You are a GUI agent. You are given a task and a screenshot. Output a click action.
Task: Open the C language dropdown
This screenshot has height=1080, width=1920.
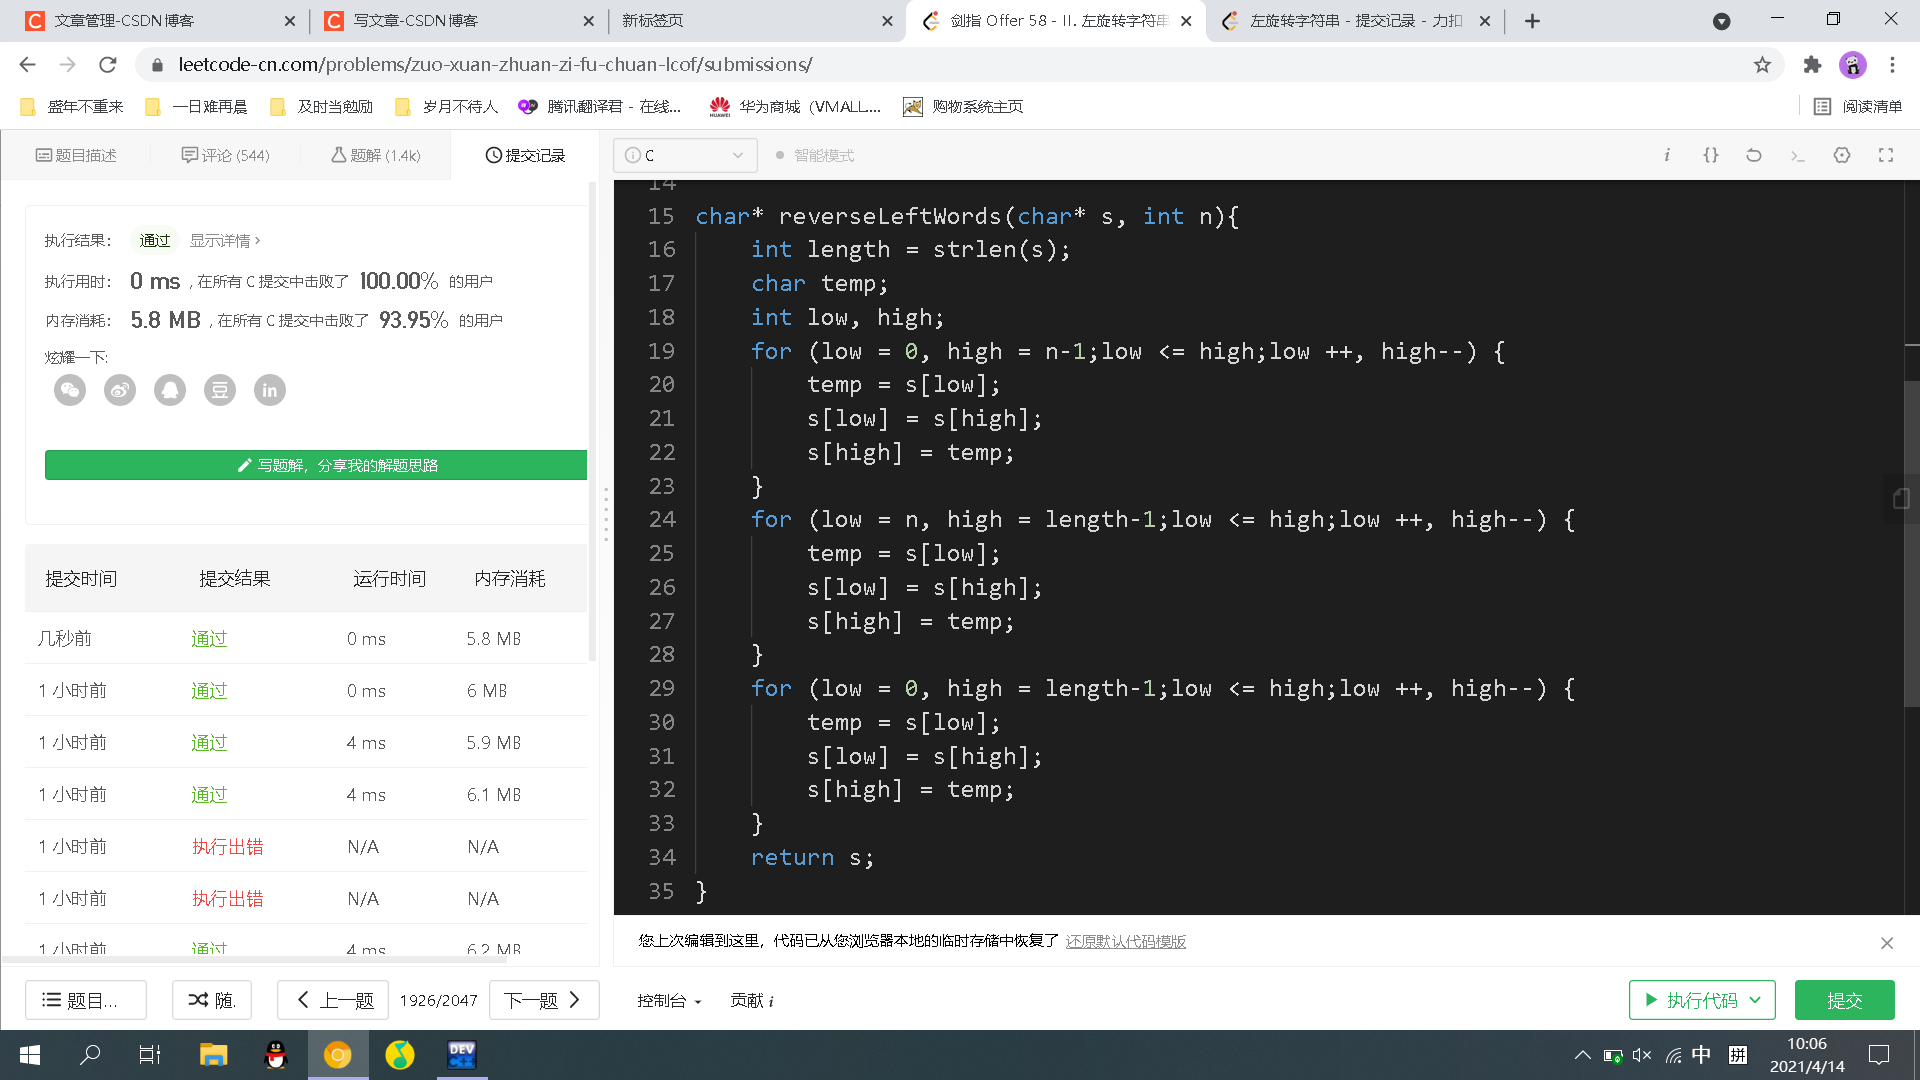coord(685,155)
